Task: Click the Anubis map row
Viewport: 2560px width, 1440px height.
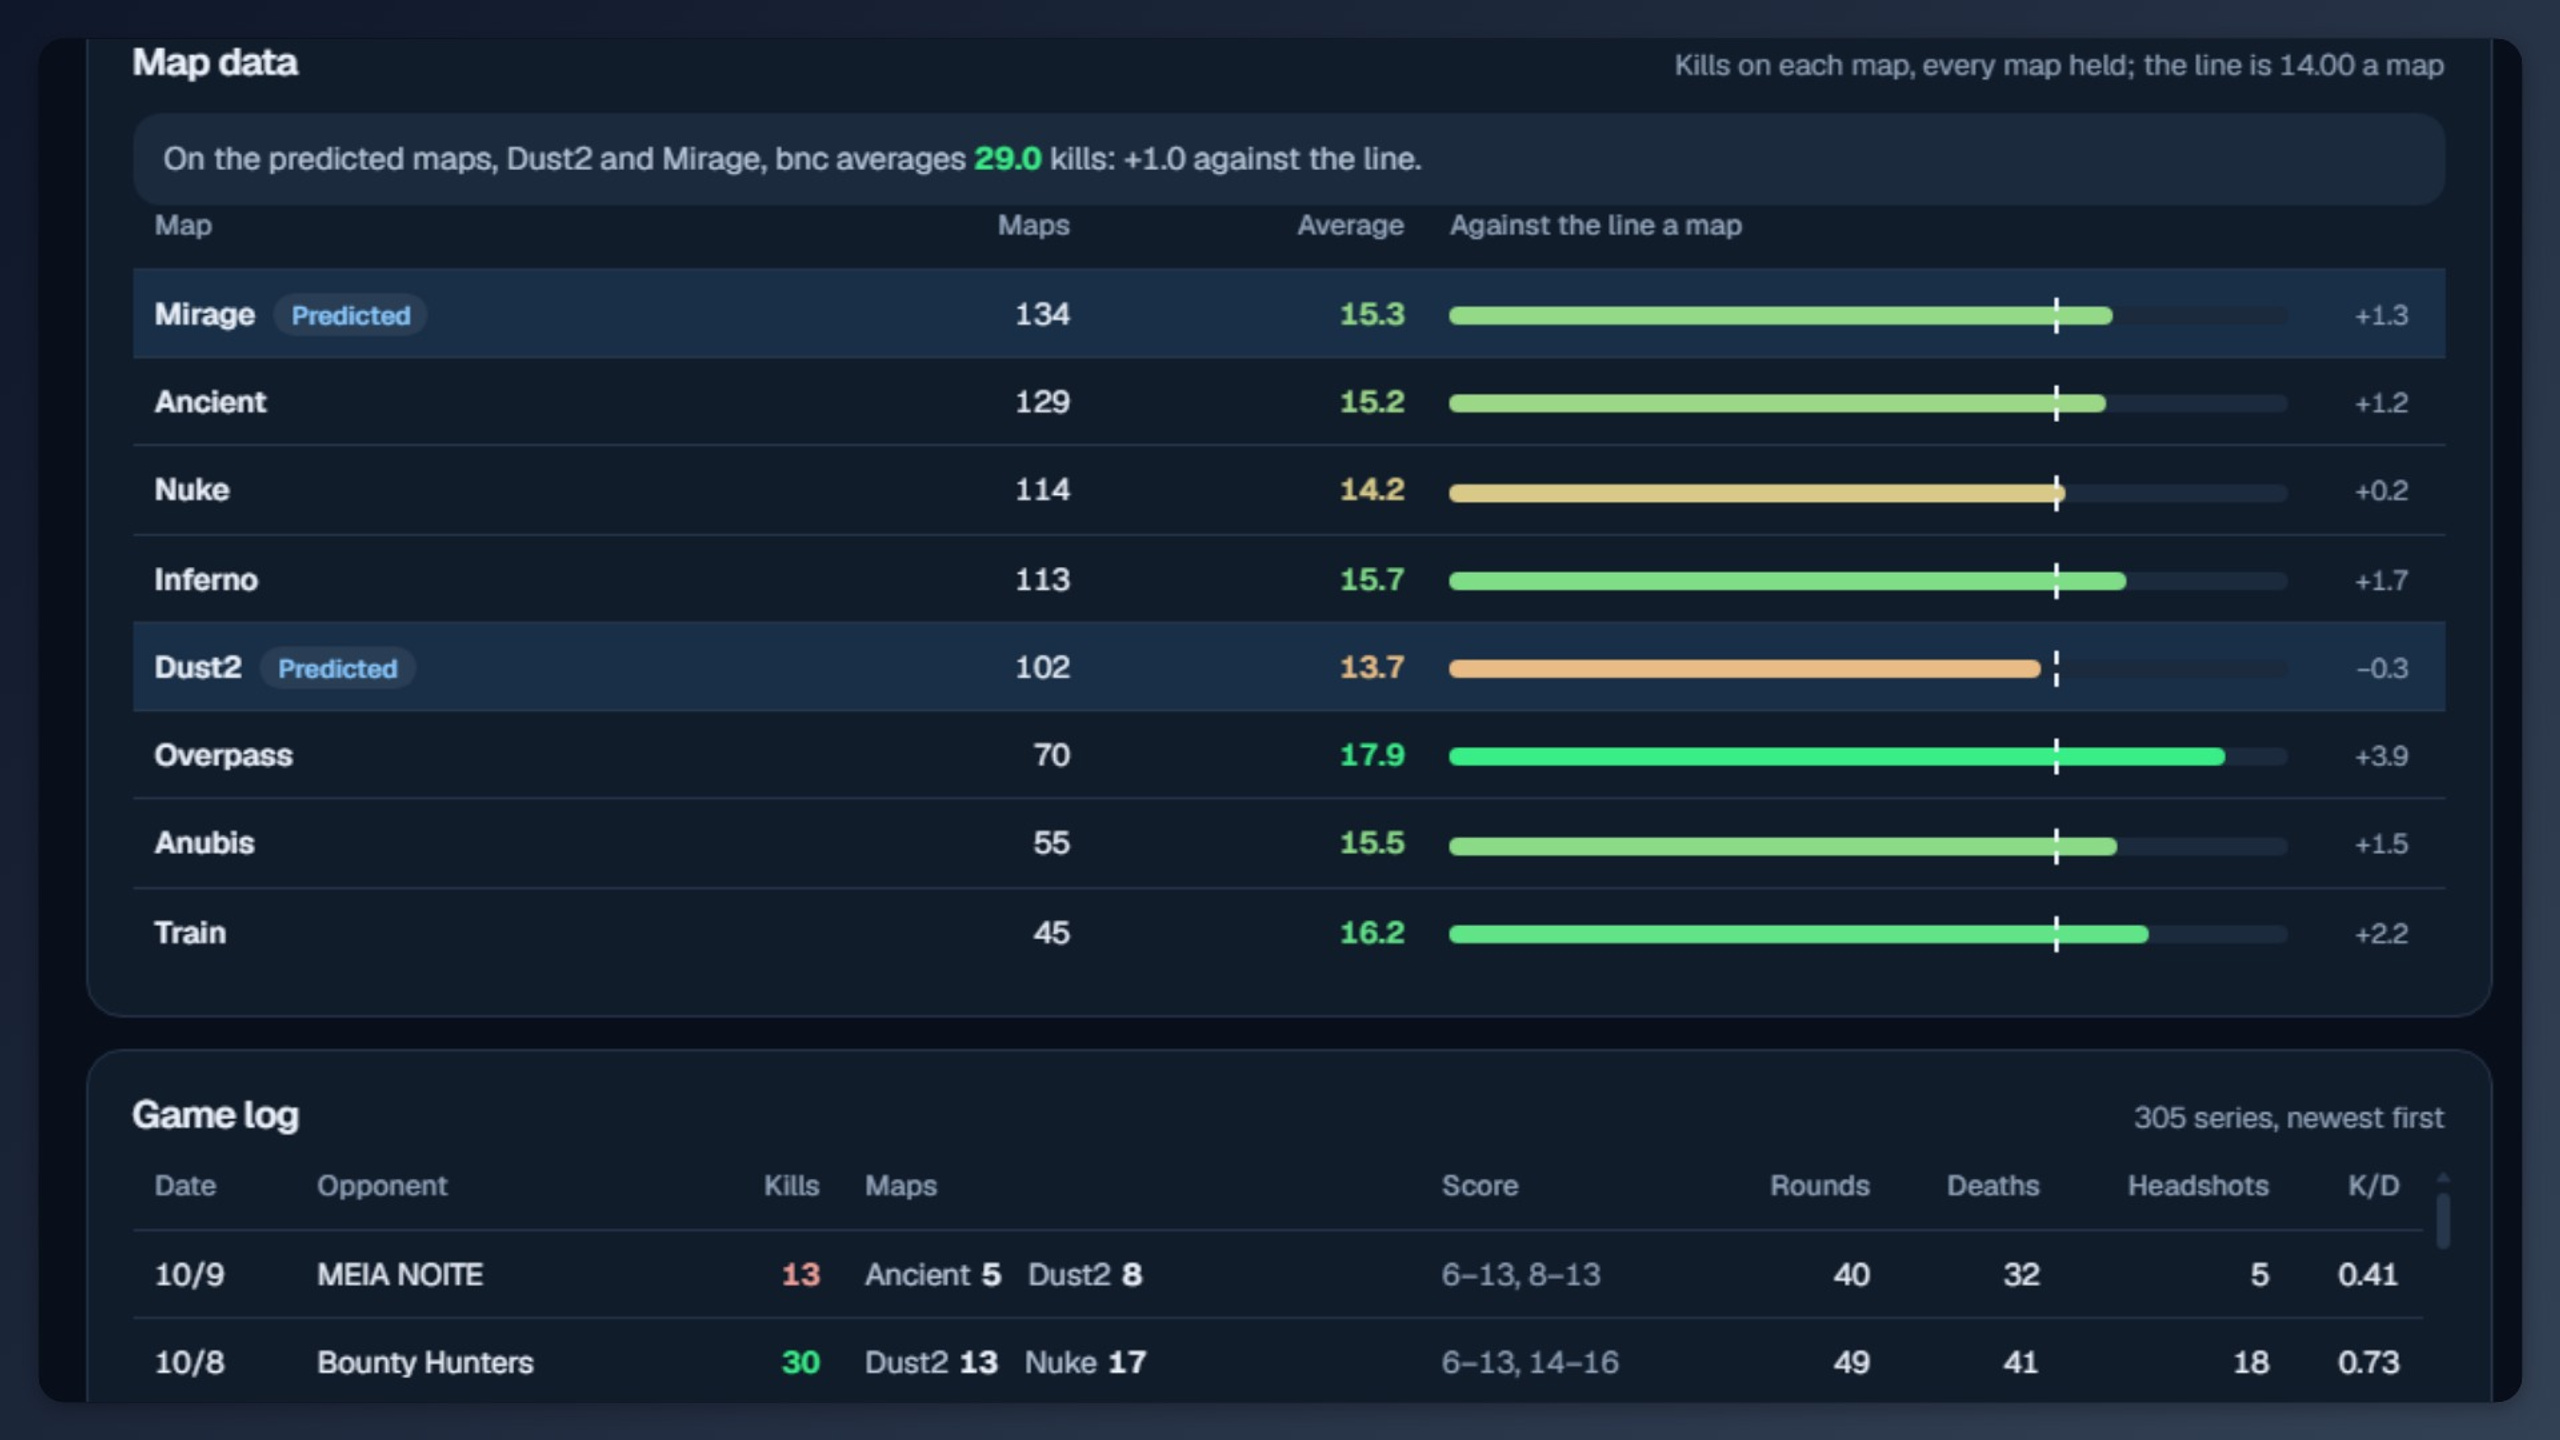Action: pyautogui.click(x=1289, y=843)
